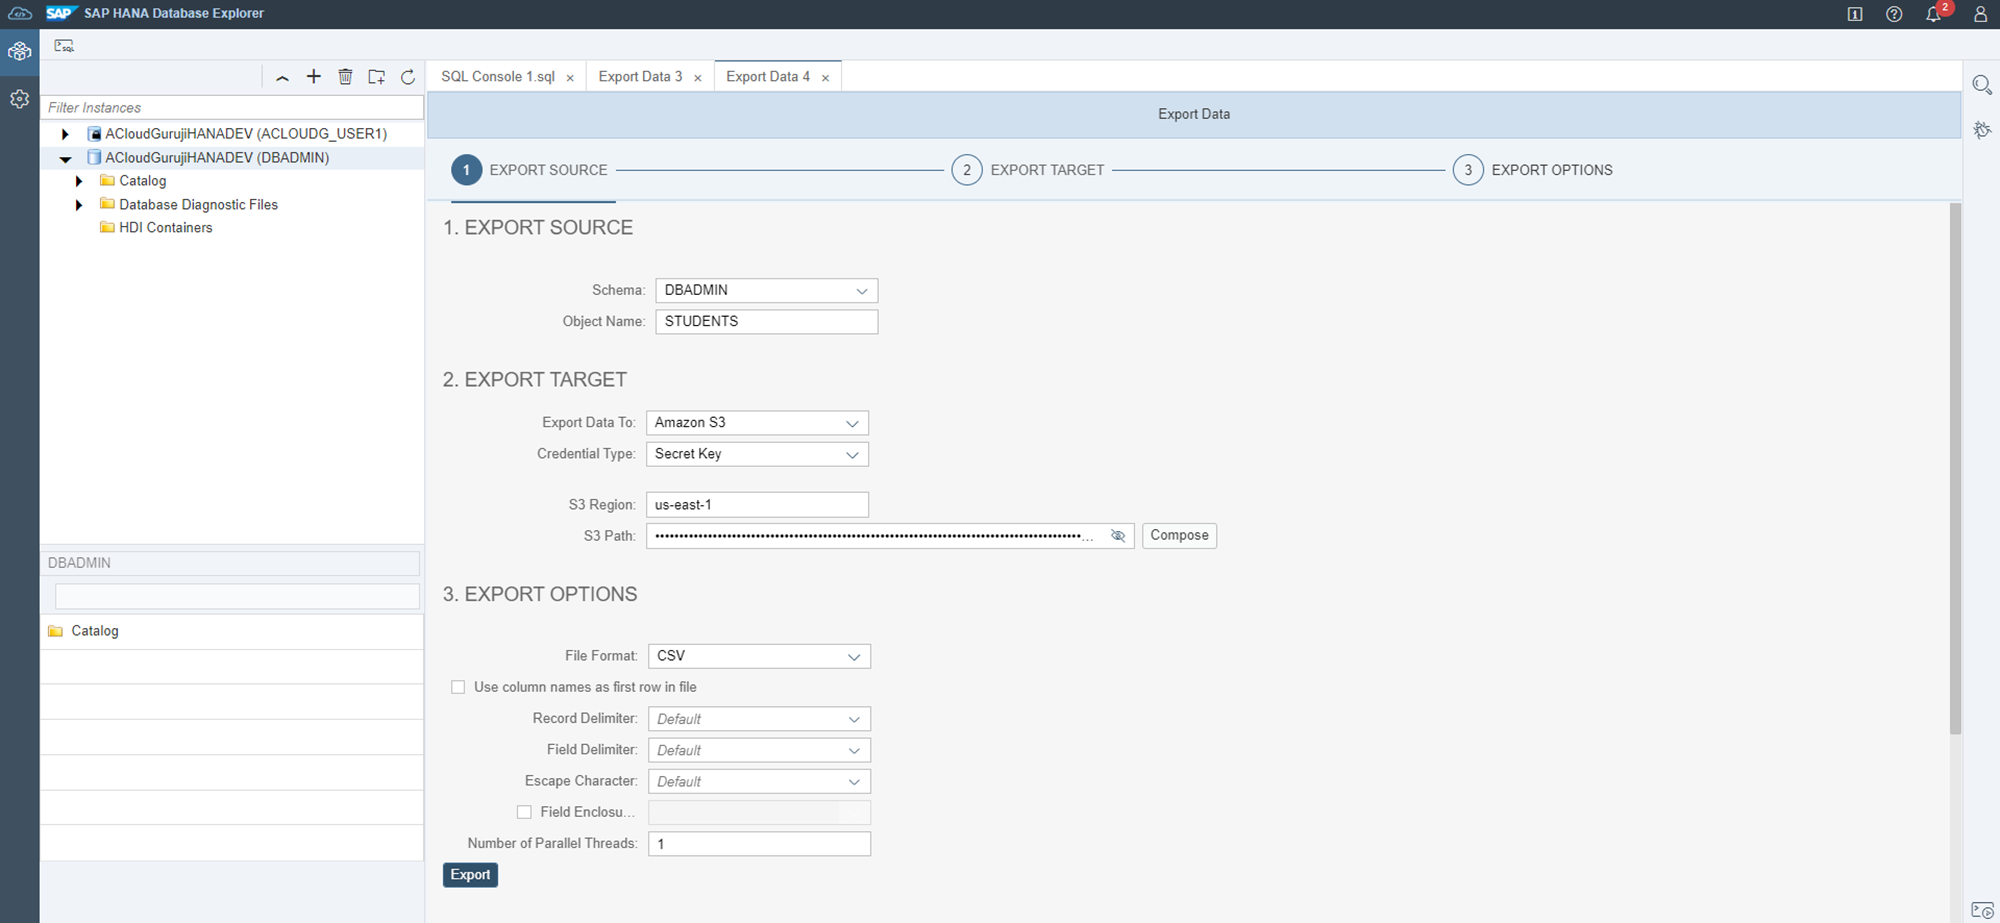Open the Schema dropdown
Viewport: 2000px width, 923px height.
click(766, 290)
